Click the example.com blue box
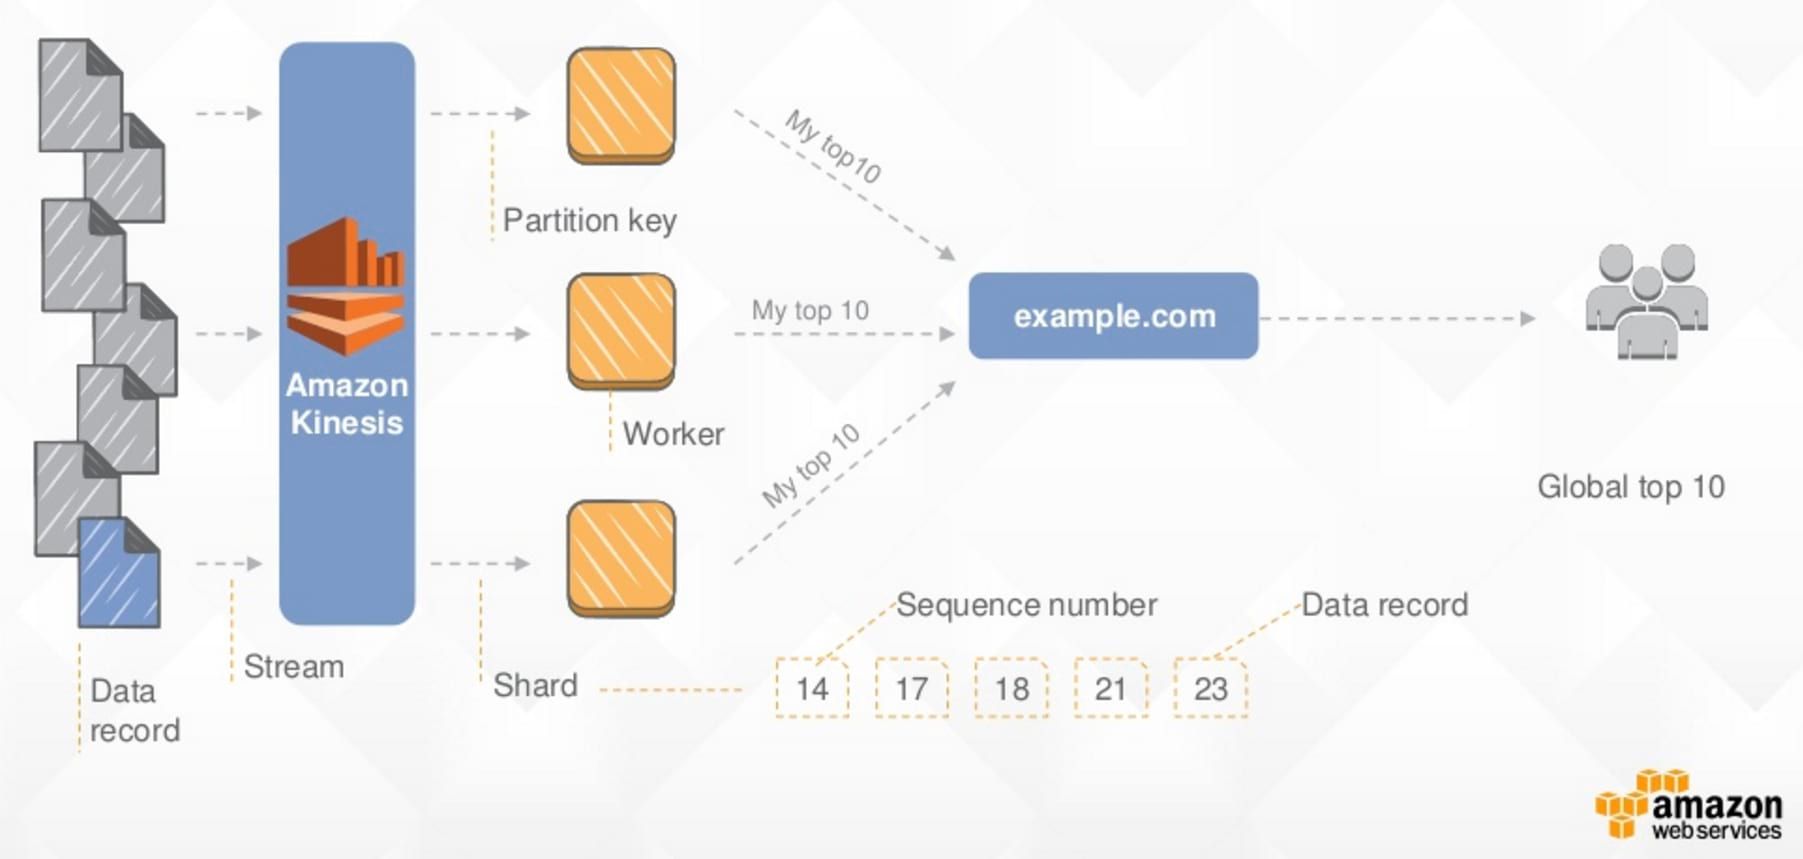Screen dimensions: 1803x859 click(1113, 316)
